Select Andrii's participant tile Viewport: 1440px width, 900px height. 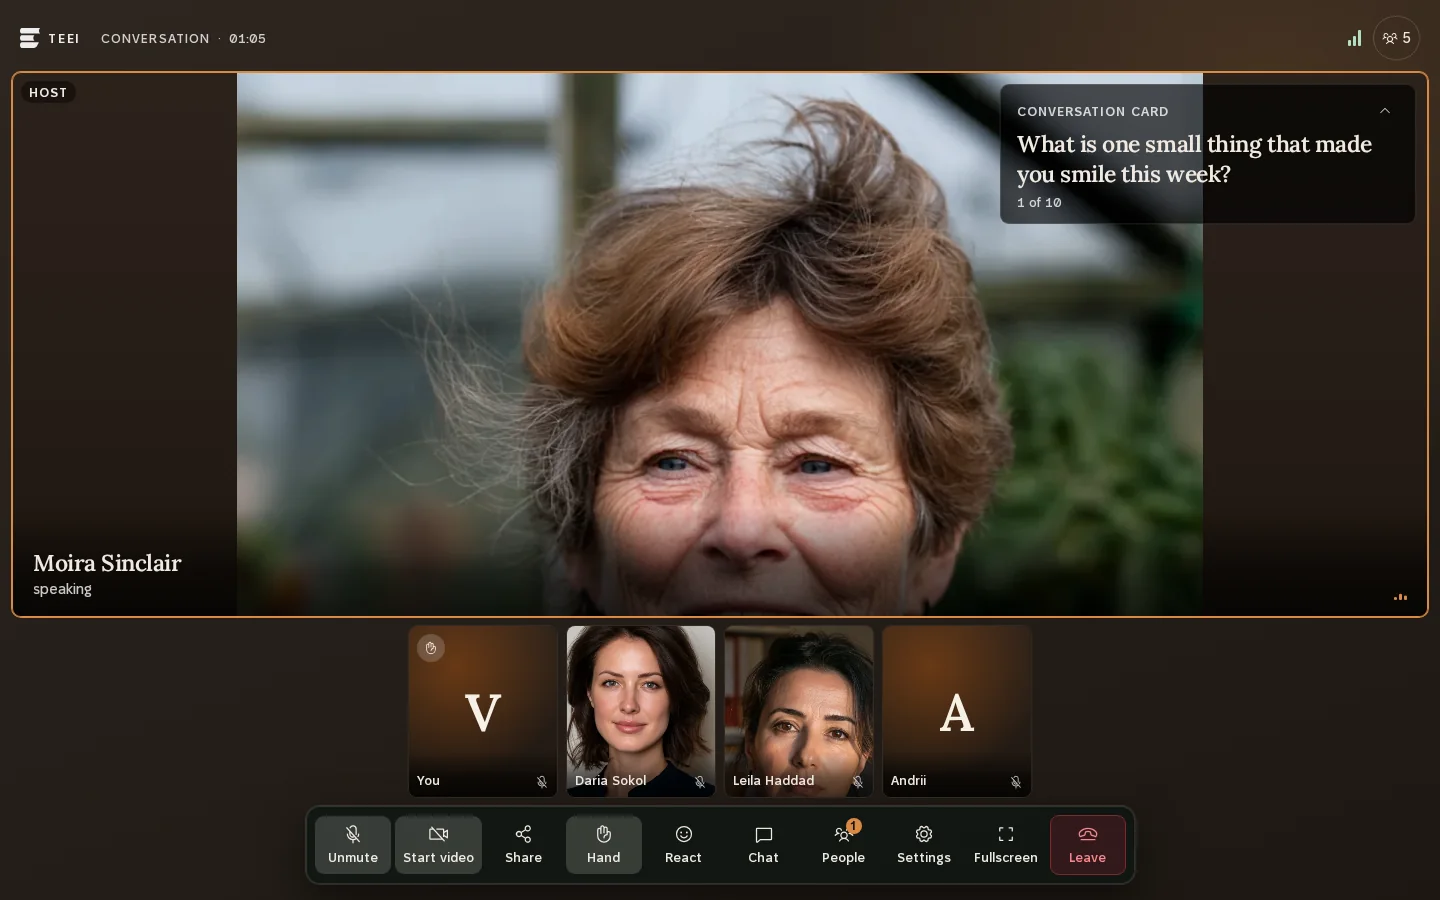(957, 711)
